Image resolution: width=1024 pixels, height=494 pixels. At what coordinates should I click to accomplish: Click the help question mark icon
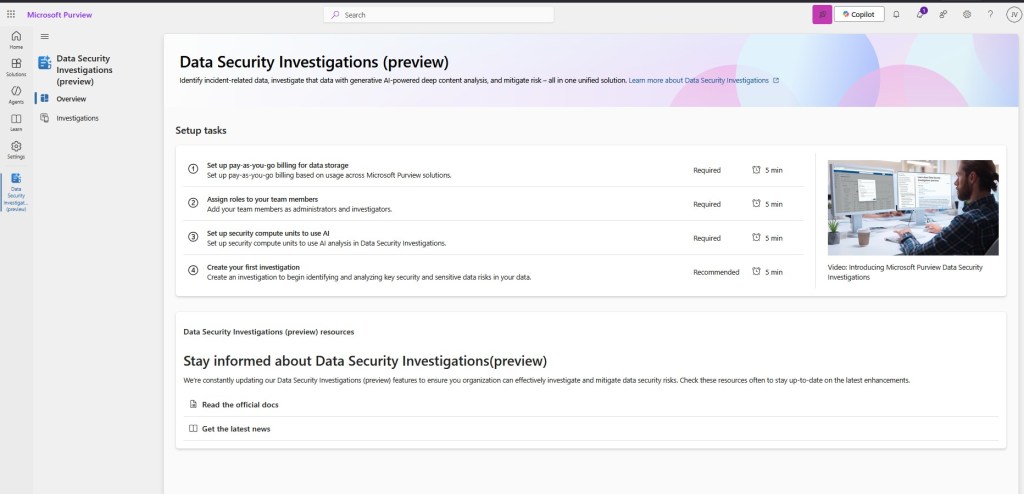[990, 15]
